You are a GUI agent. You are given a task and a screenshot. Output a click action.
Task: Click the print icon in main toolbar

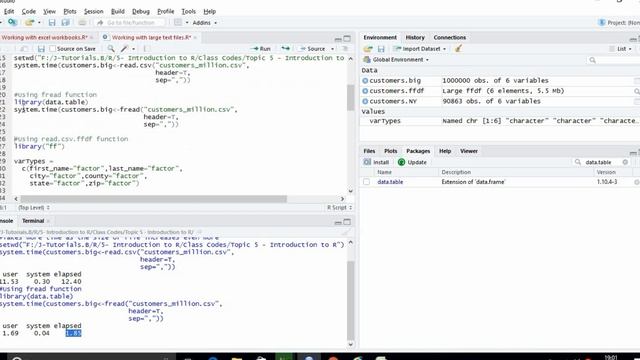[82, 22]
